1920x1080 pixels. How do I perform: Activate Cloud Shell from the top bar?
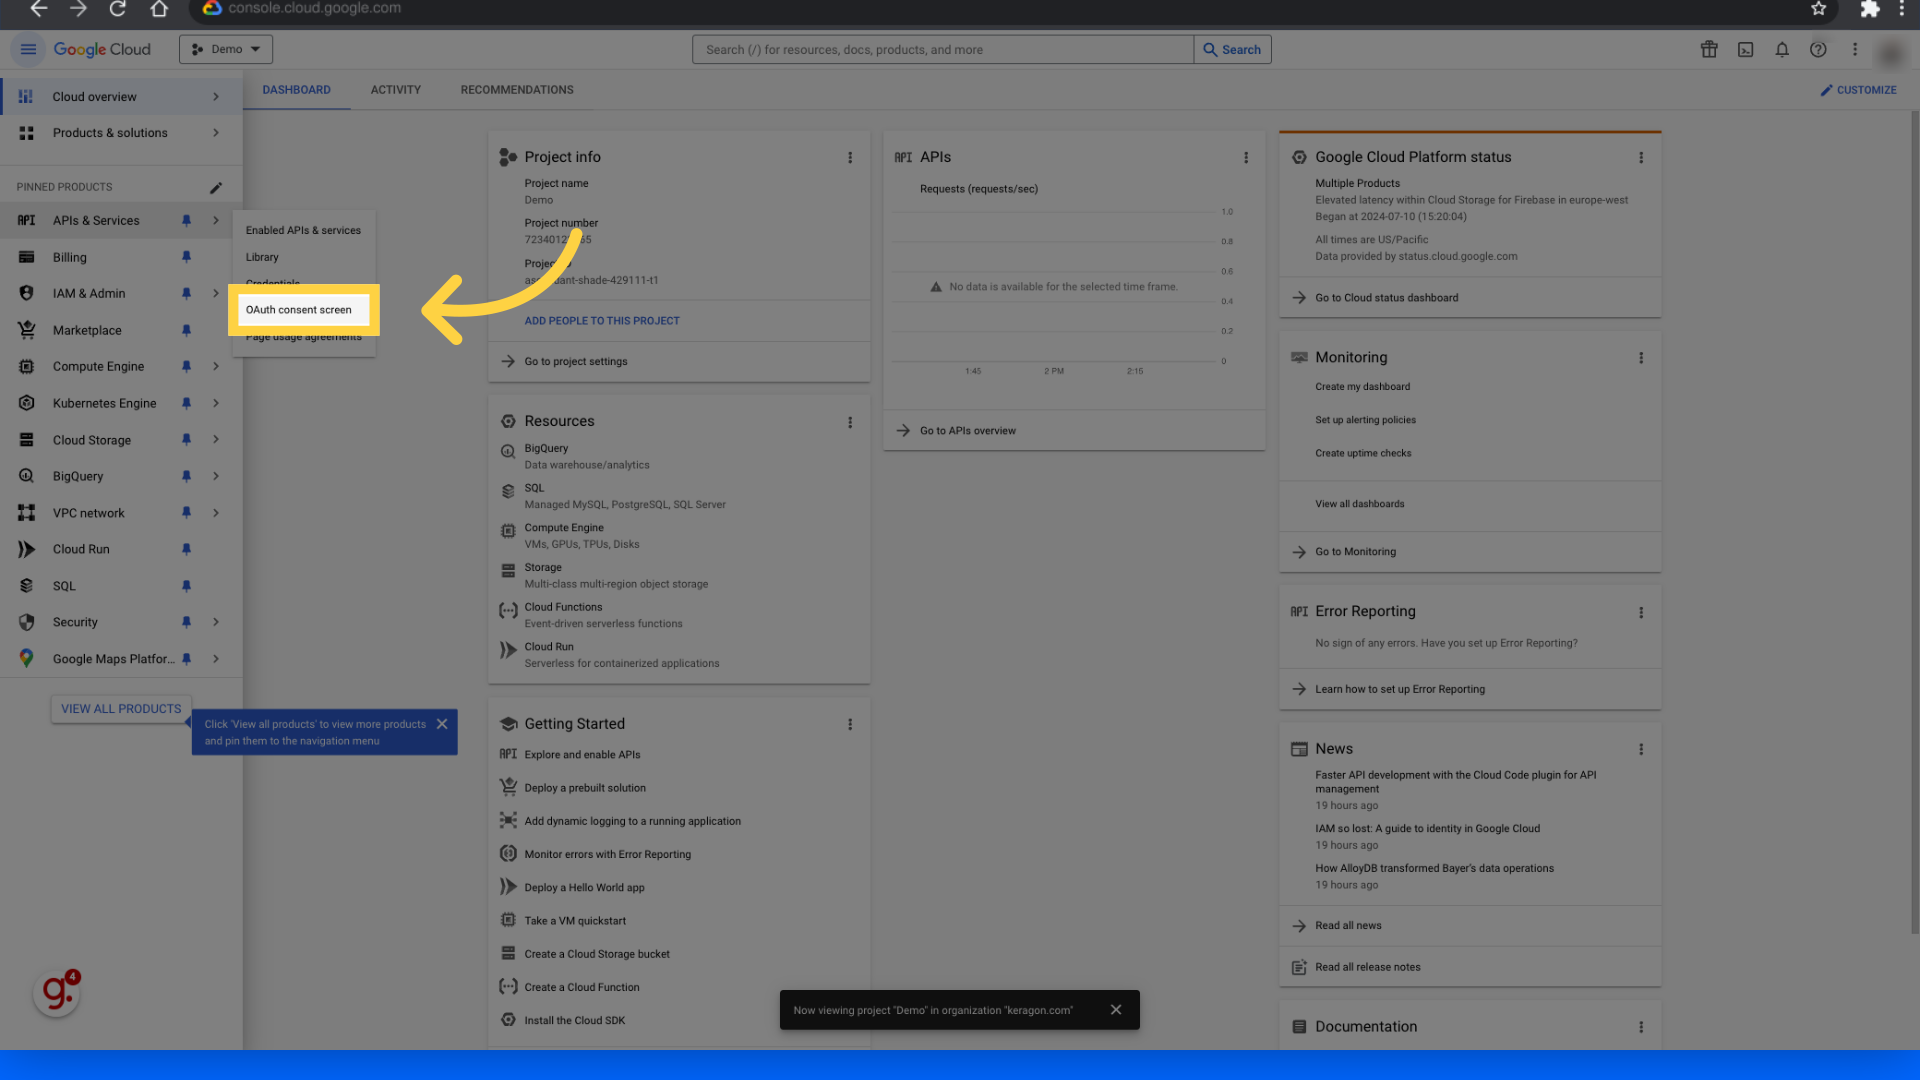tap(1745, 49)
